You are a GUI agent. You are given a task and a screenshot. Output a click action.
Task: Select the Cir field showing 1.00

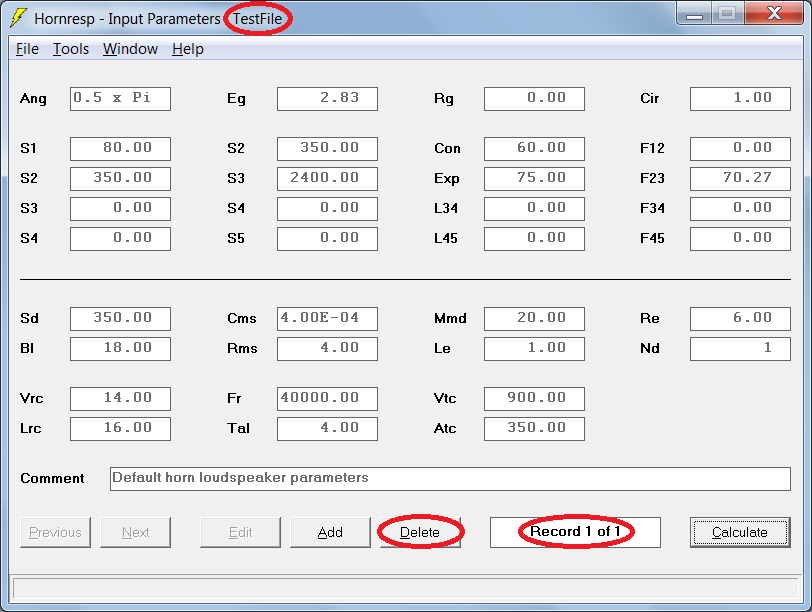point(741,99)
